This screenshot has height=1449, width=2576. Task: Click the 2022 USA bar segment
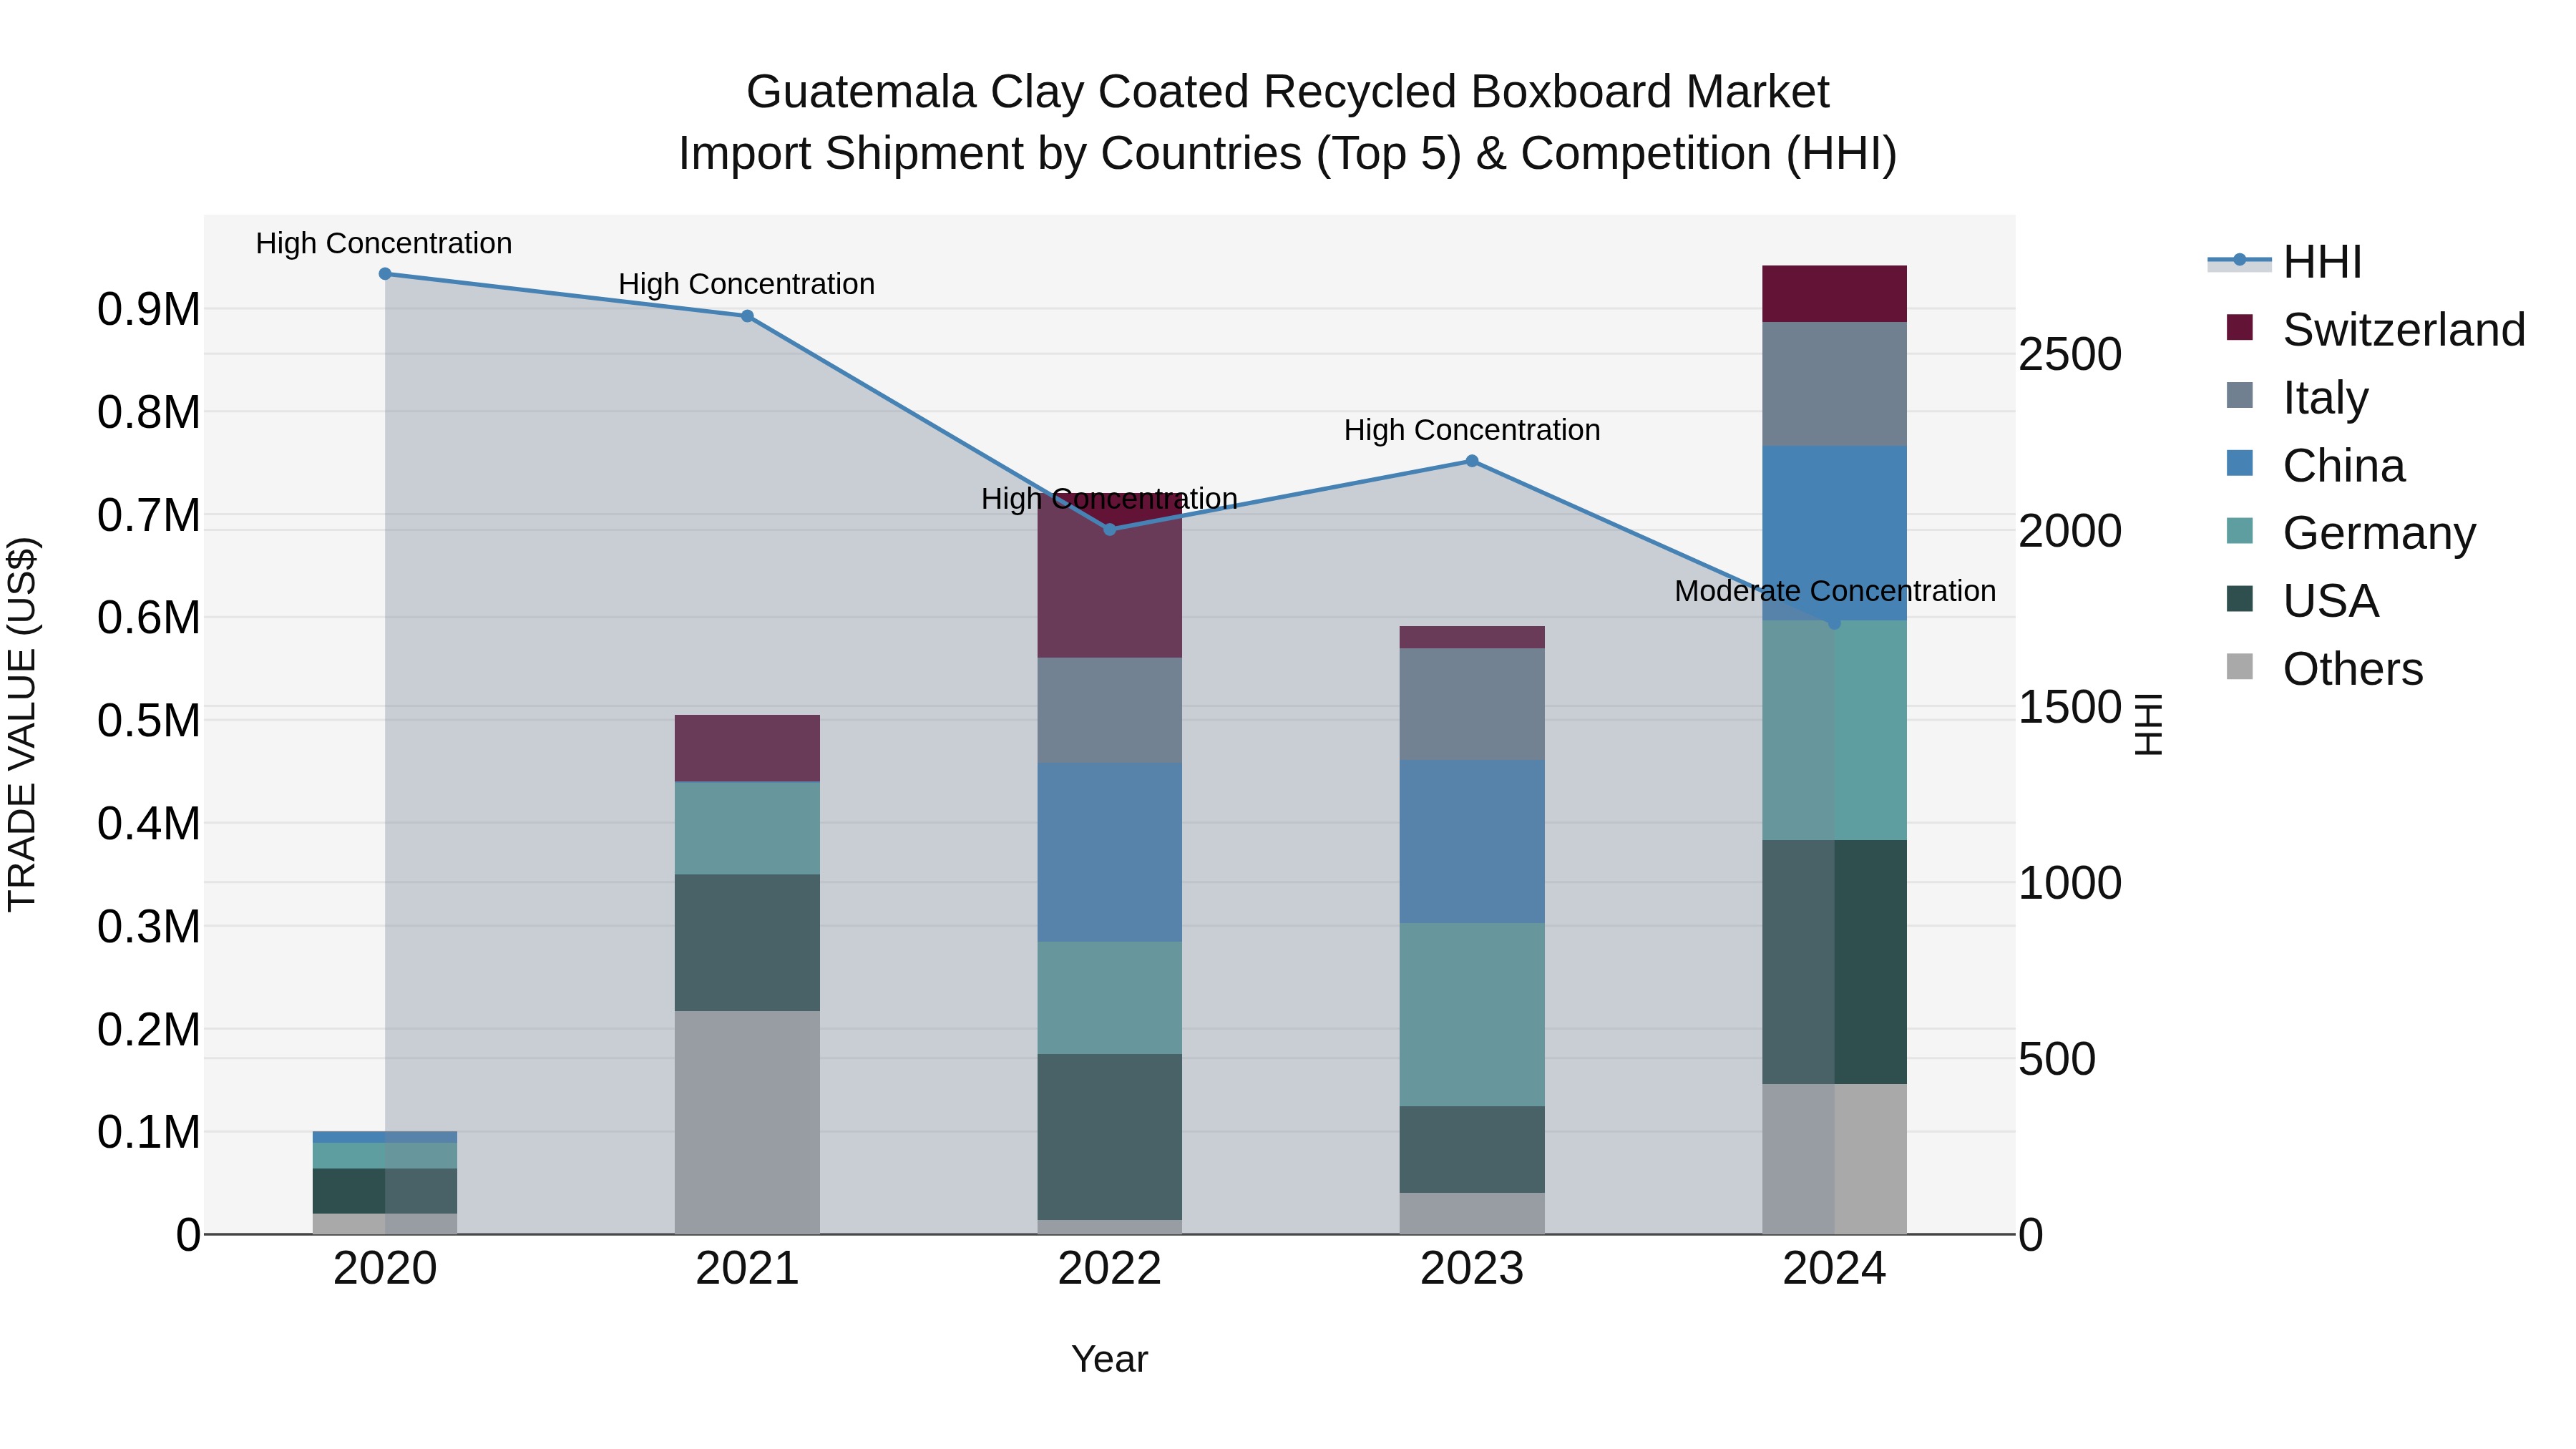tap(1110, 1137)
